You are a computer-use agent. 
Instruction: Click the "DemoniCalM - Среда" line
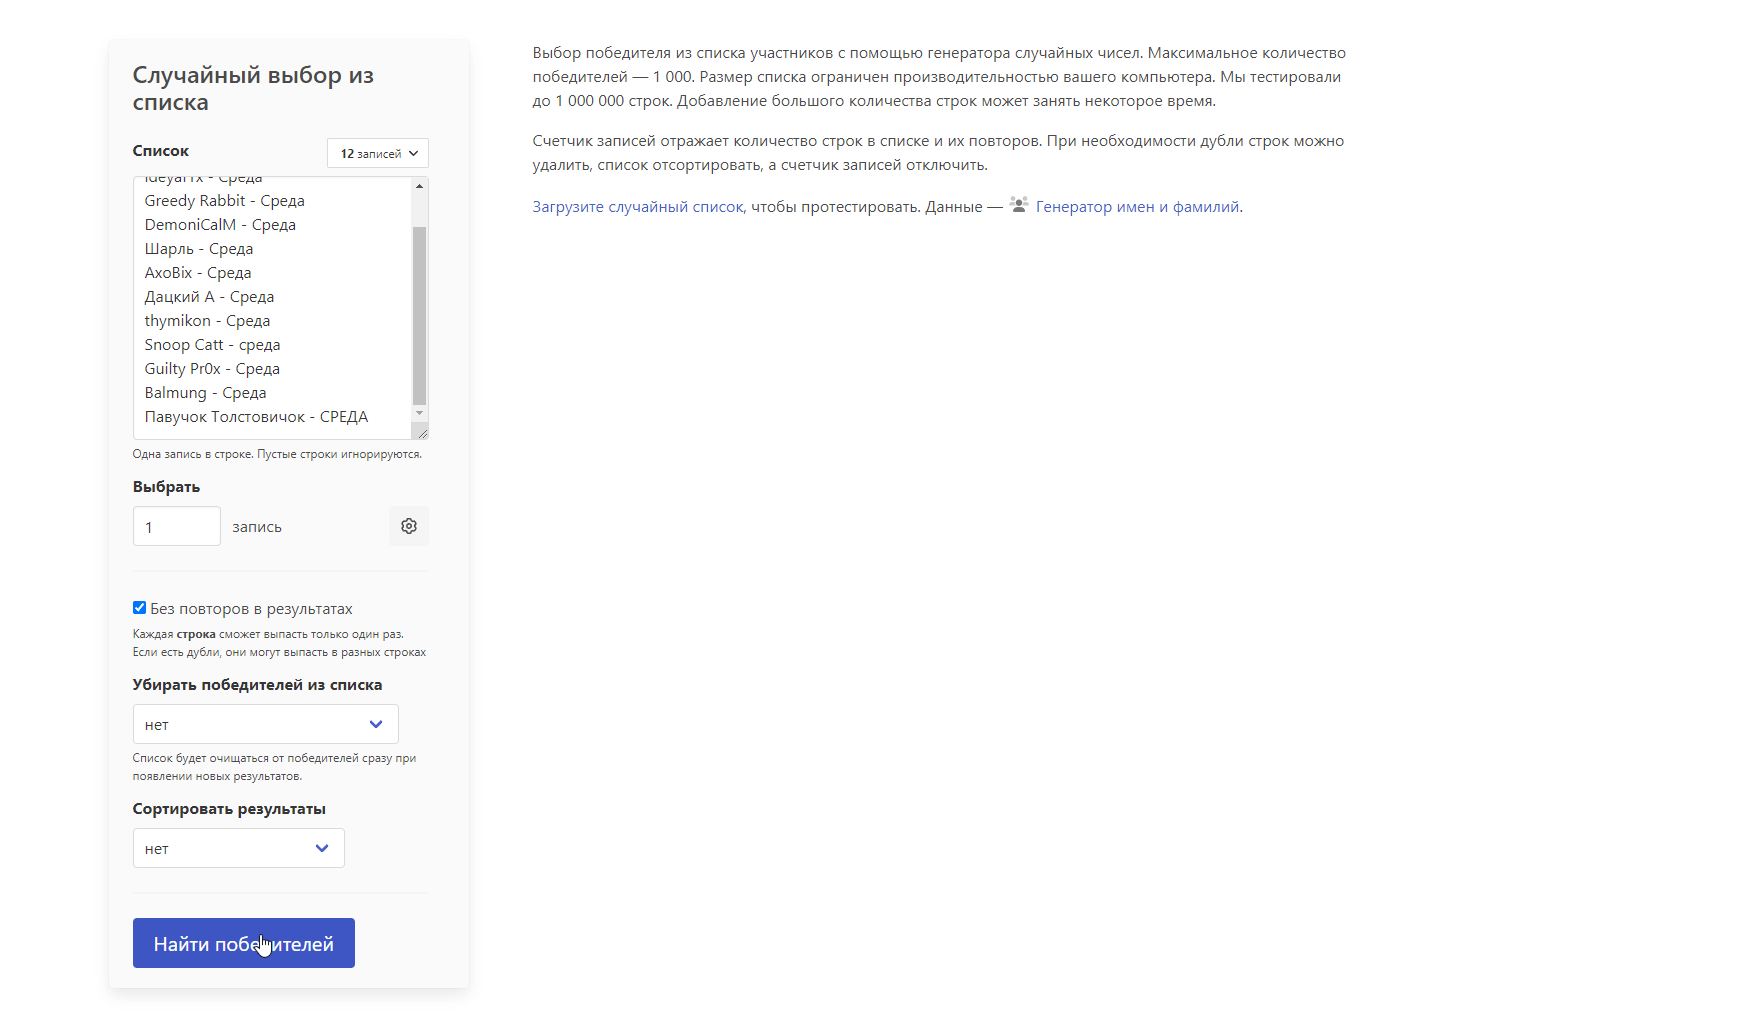pos(220,225)
